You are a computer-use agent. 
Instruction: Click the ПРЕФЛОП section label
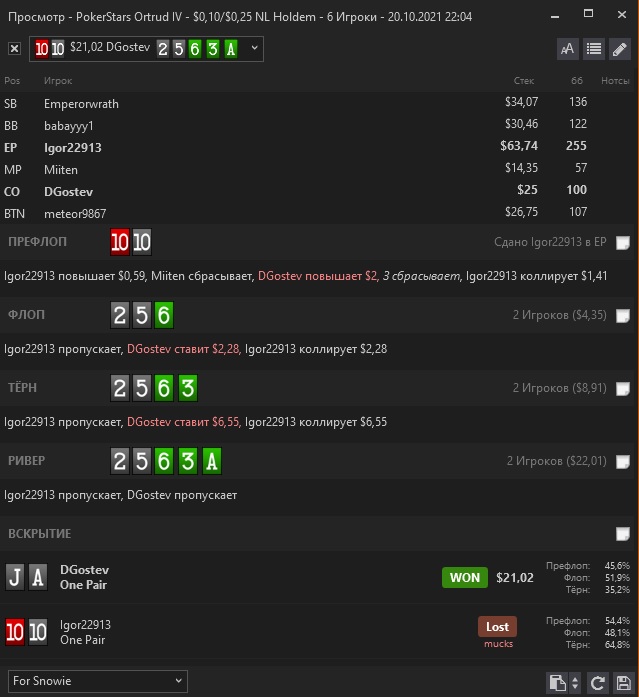pos(37,242)
